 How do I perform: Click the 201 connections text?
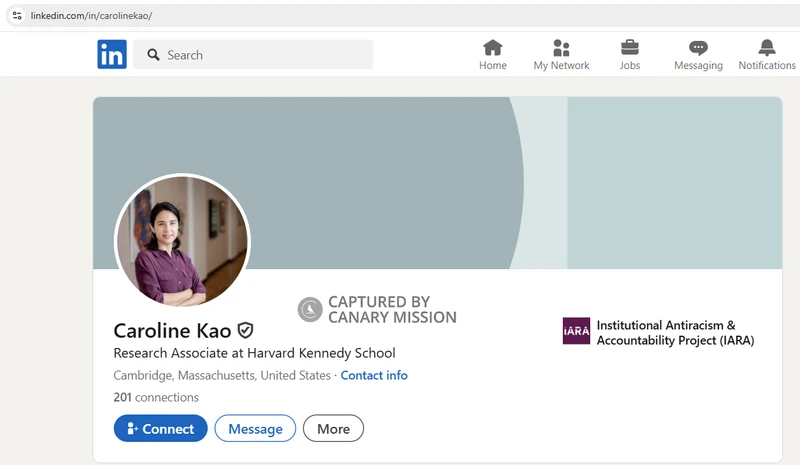click(x=156, y=397)
